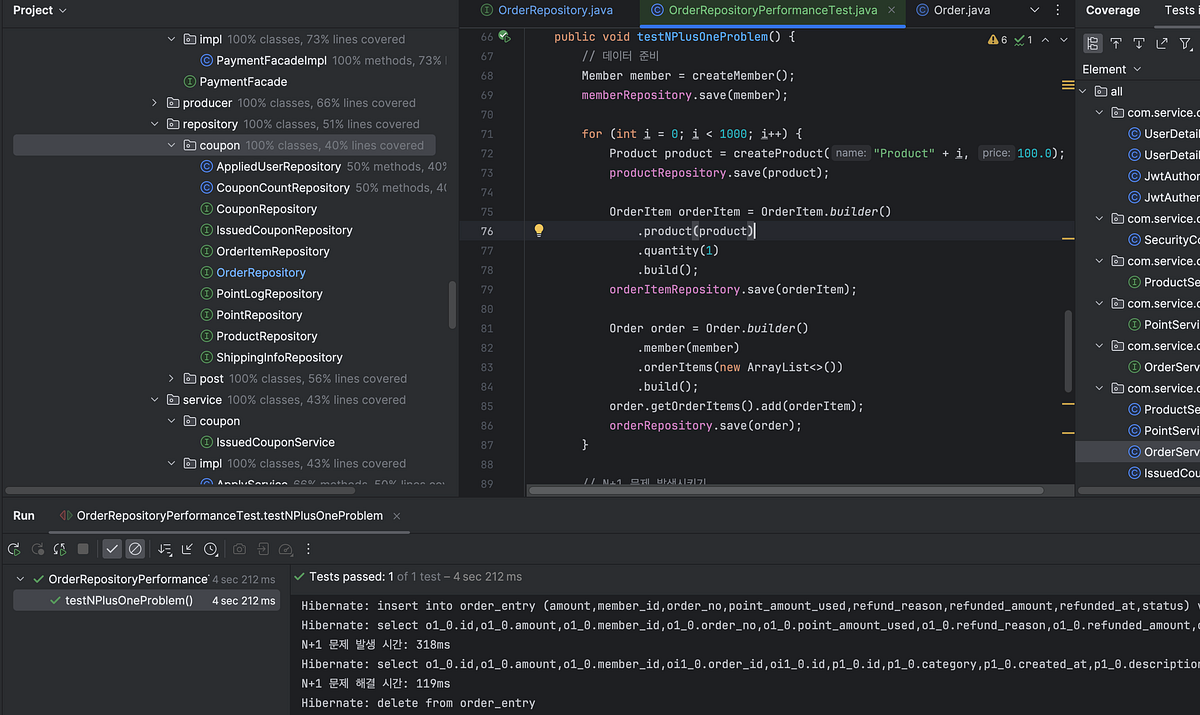Collapse the repository package in Project tree
Viewport: 1200px width, 715px height.
(x=153, y=123)
